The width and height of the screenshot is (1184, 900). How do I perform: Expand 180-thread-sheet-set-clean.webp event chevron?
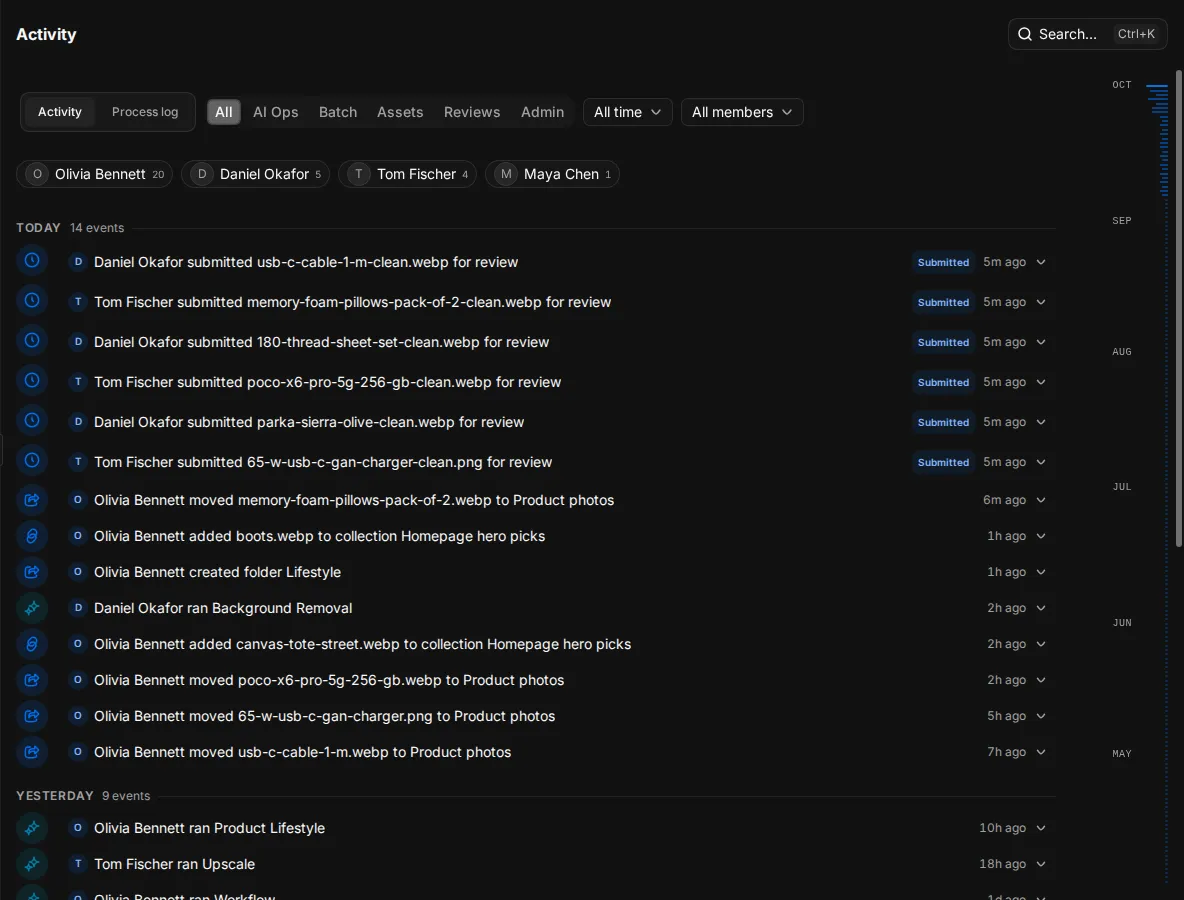[1041, 342]
